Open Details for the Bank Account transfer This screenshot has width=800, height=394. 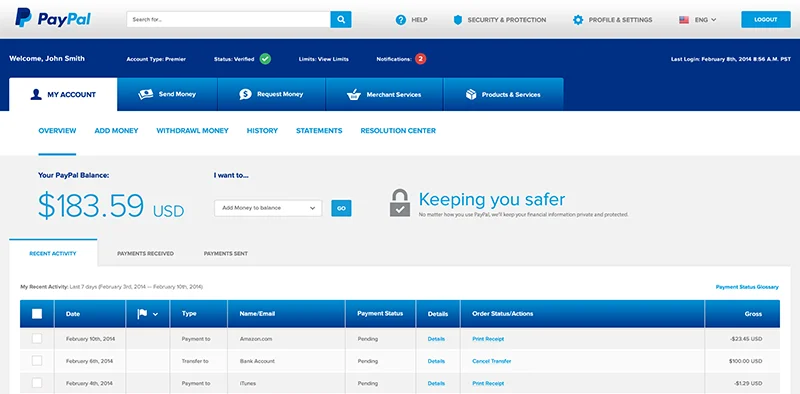(436, 361)
